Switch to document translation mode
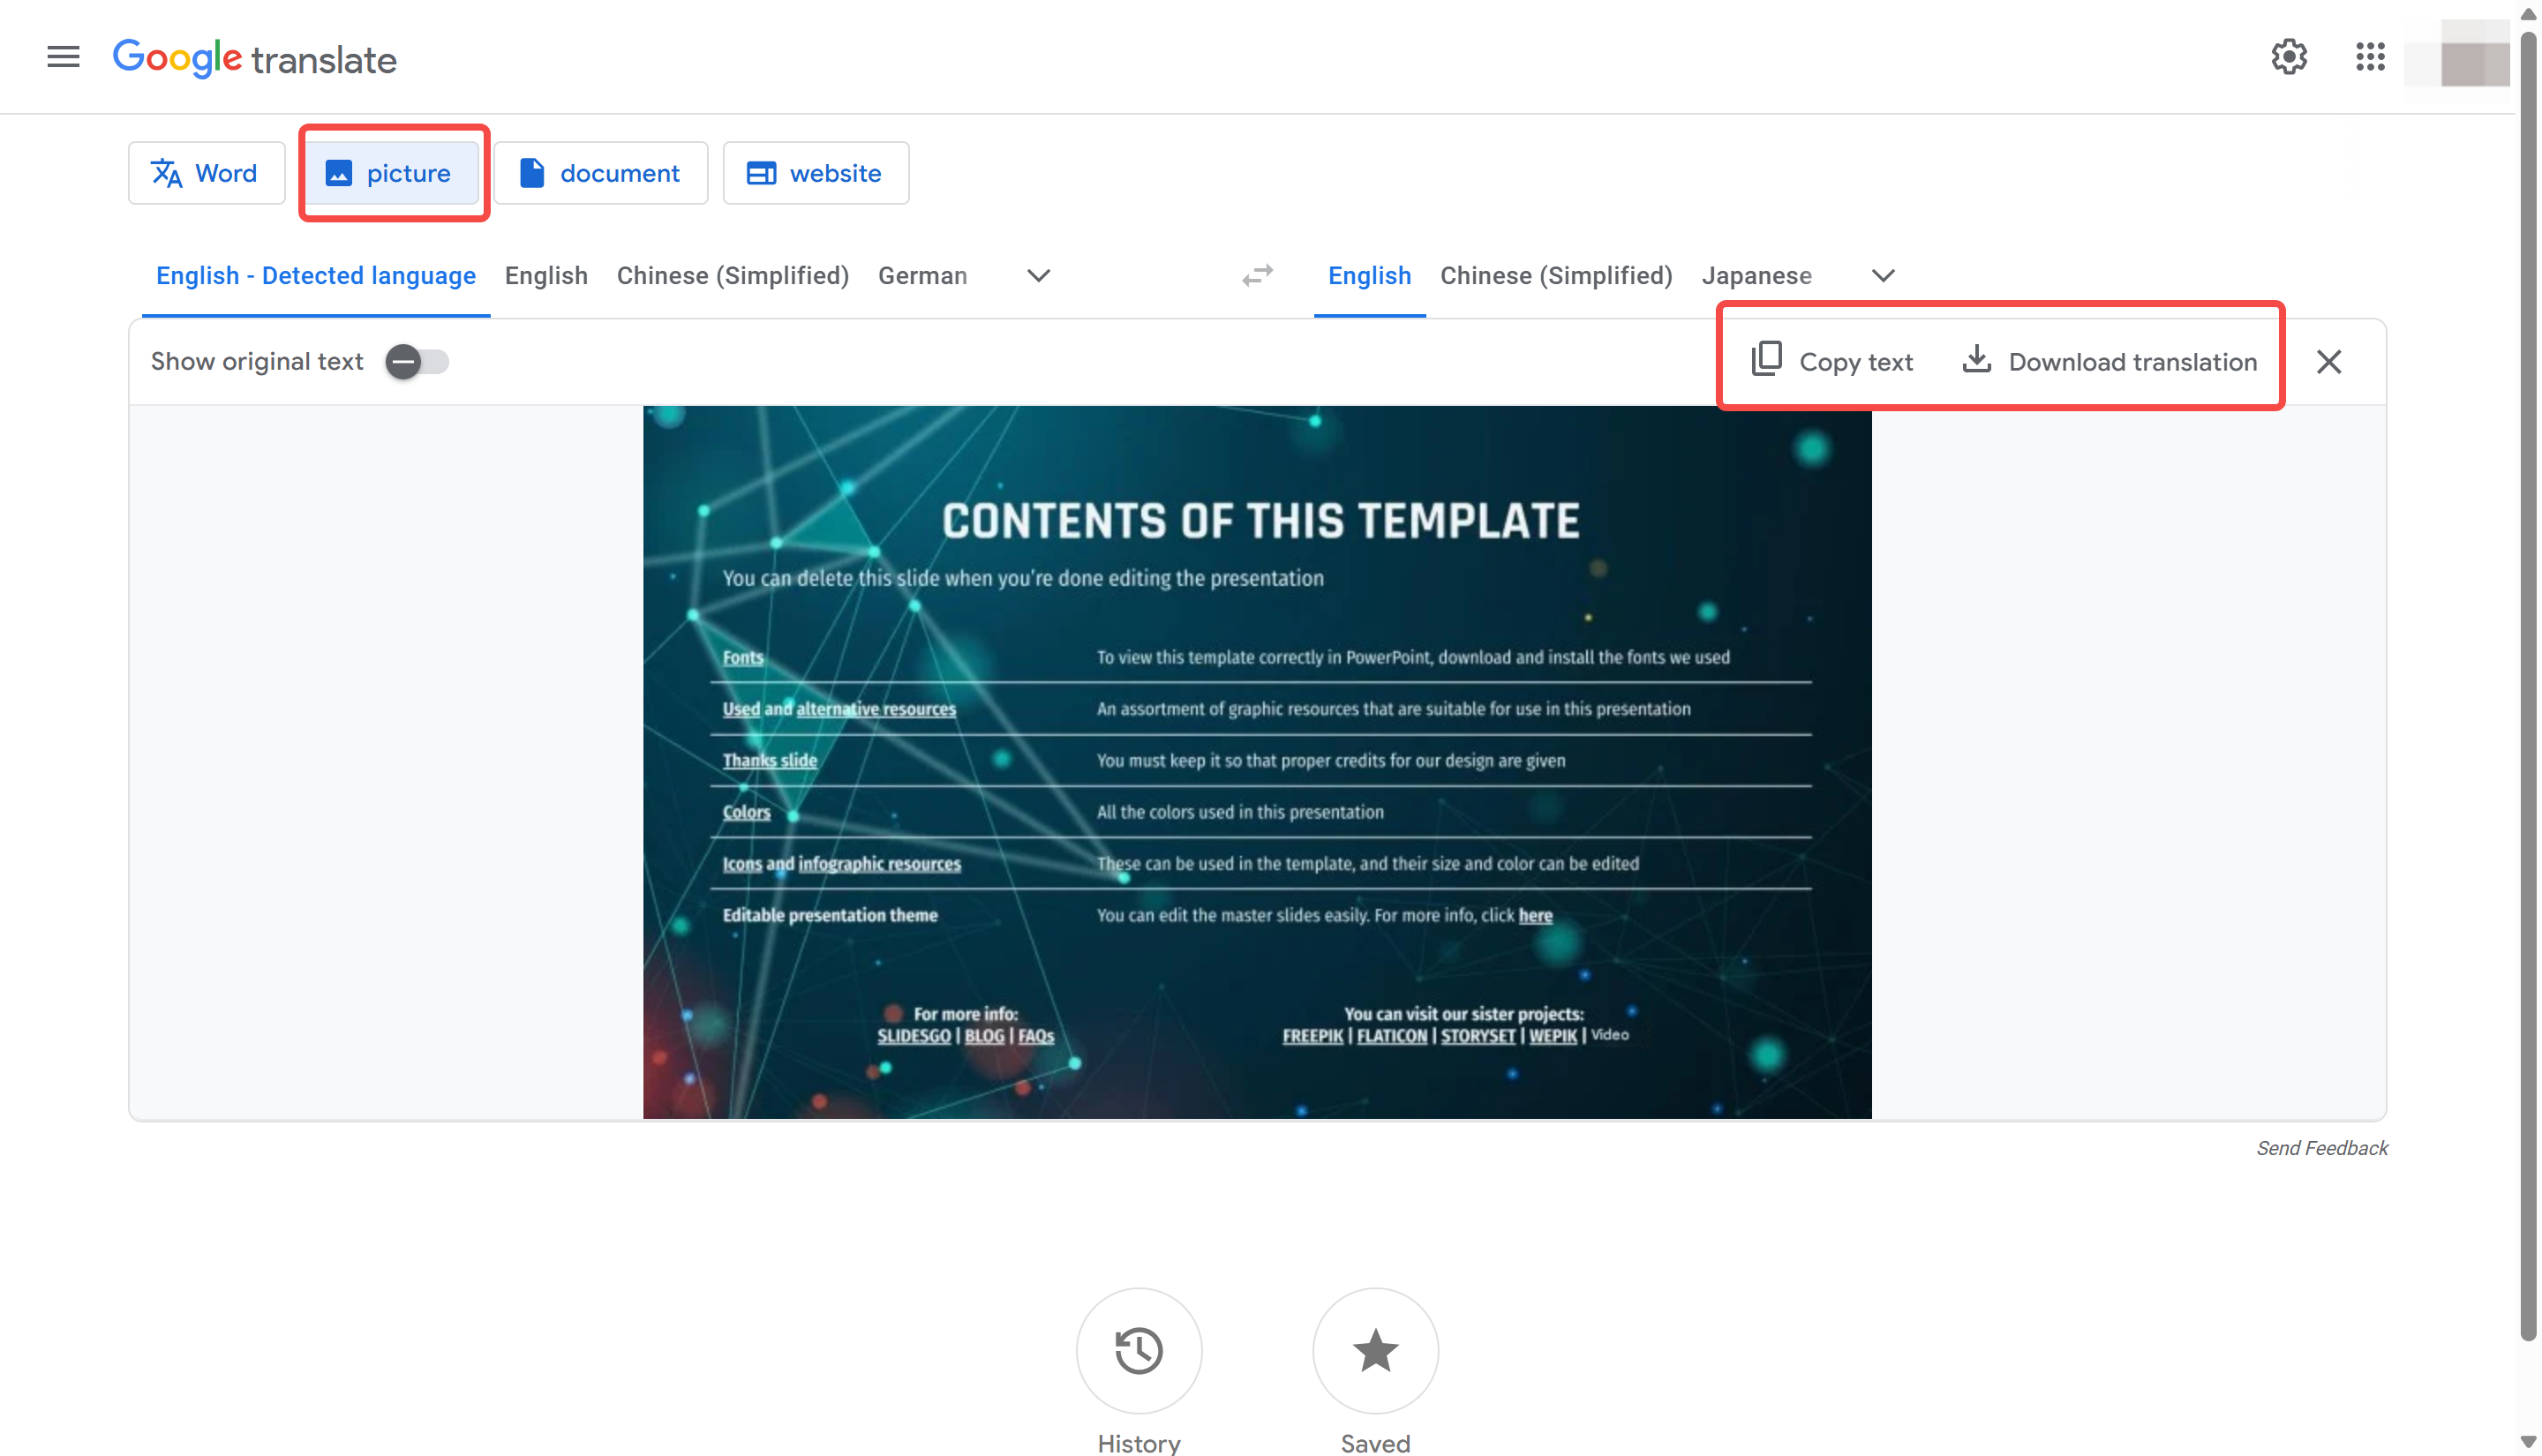 pyautogui.click(x=601, y=172)
